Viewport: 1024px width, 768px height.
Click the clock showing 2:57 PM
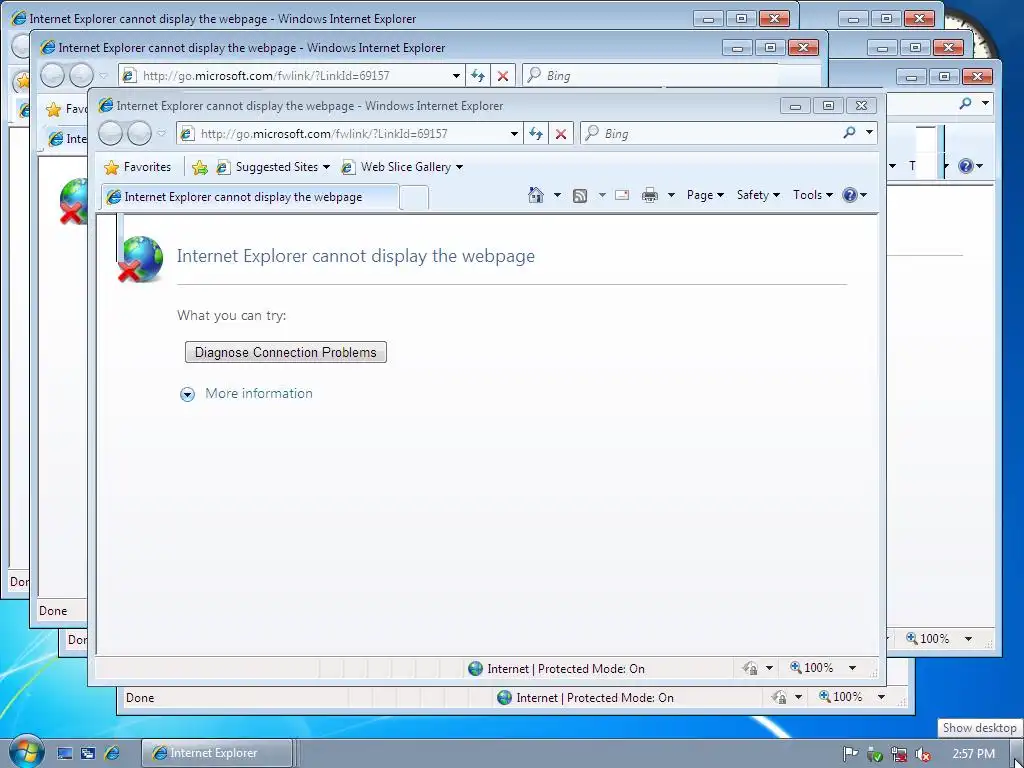point(973,754)
